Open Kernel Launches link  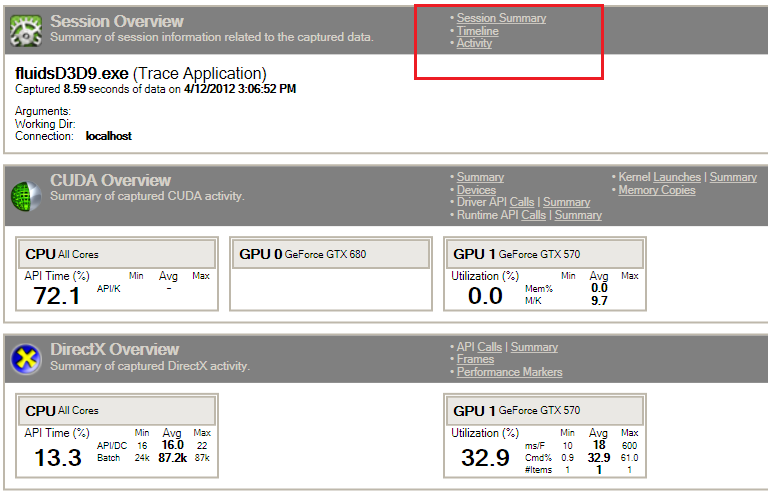click(677, 177)
